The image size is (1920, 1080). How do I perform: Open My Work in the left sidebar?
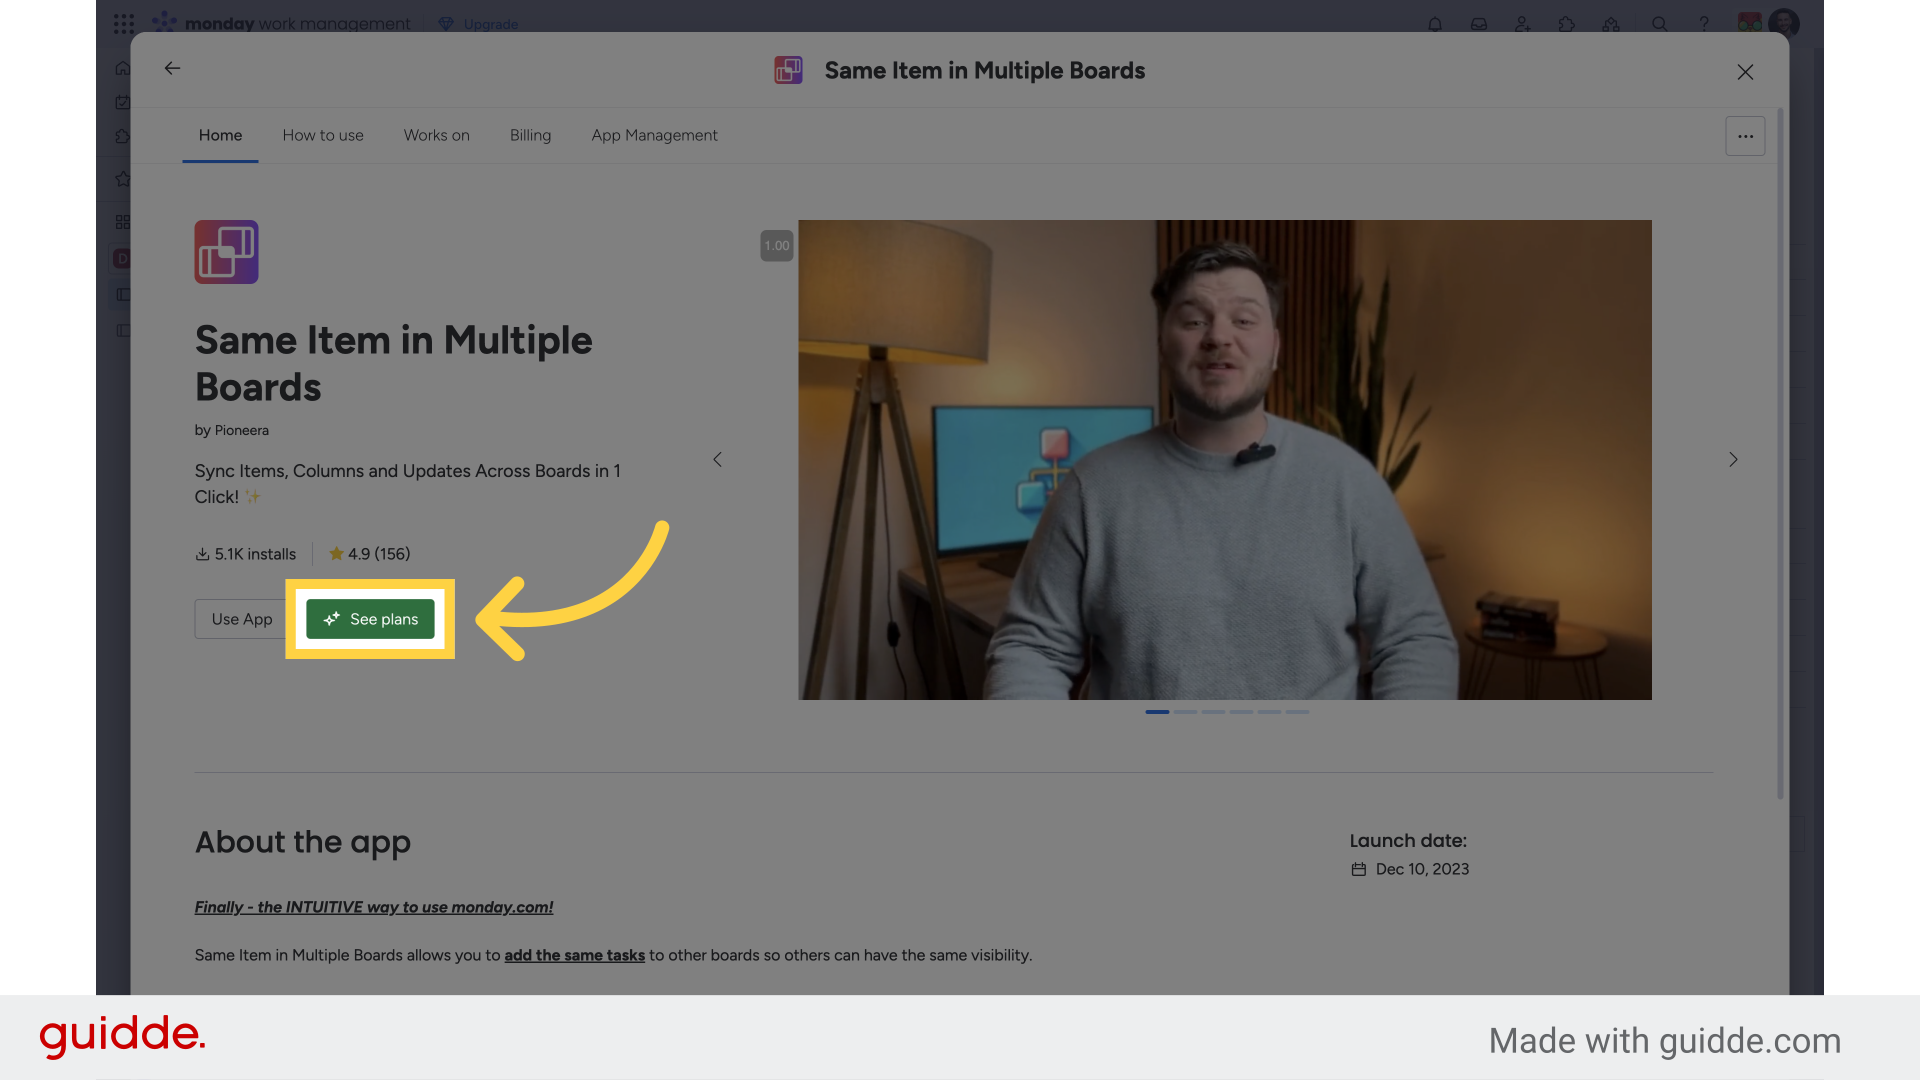coord(123,102)
